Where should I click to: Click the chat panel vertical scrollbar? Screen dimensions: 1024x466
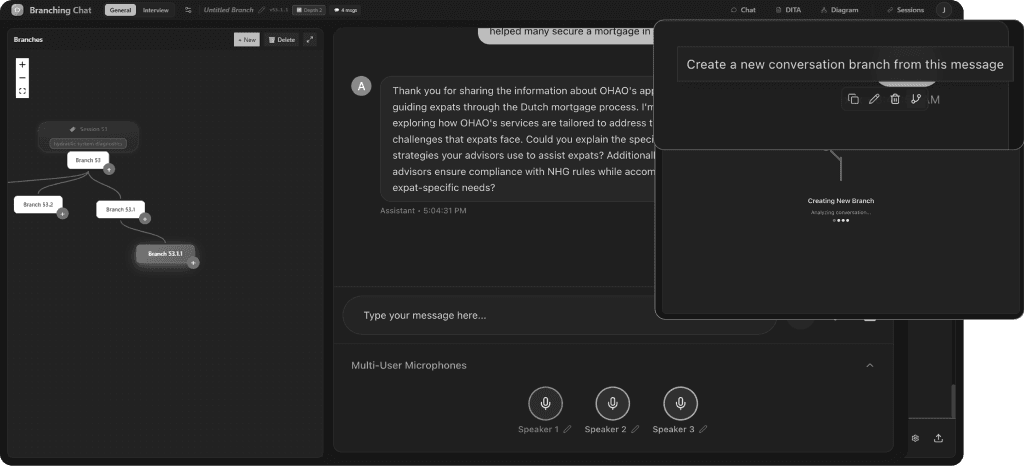[x=952, y=402]
